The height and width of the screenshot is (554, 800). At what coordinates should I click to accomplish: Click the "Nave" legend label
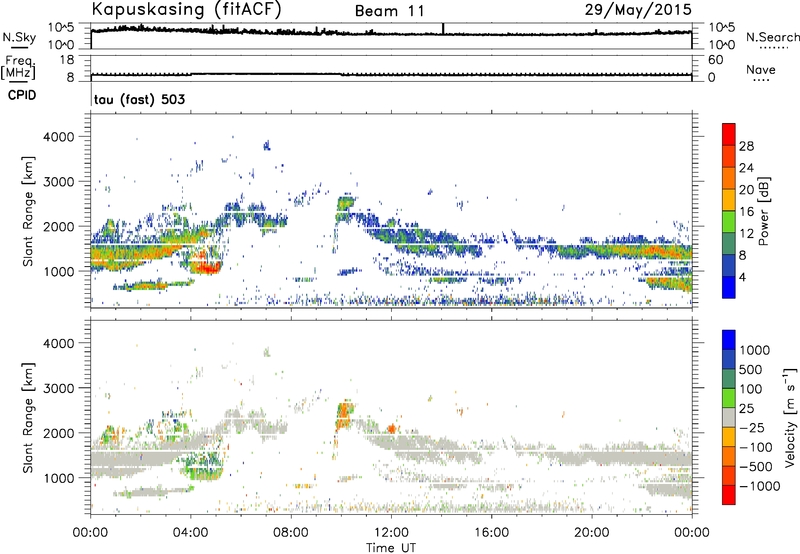coord(760,69)
